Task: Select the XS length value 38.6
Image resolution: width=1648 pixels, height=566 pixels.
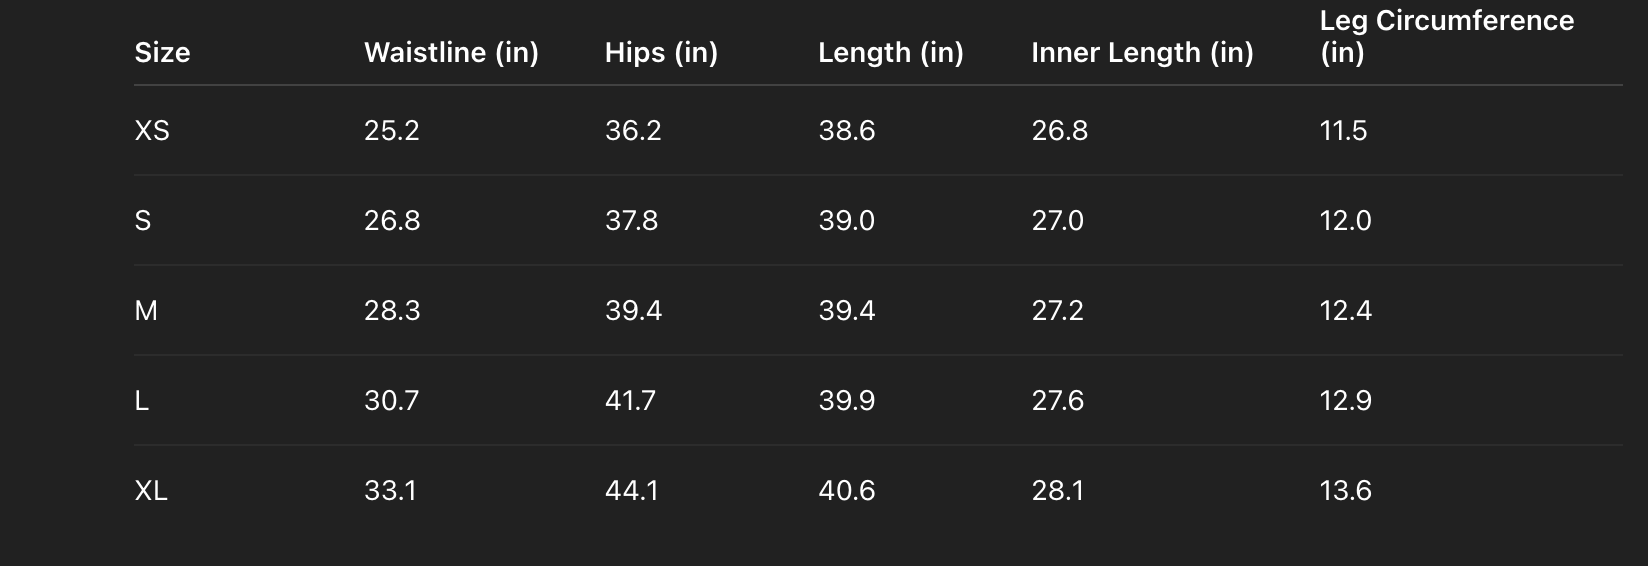Action: click(846, 131)
